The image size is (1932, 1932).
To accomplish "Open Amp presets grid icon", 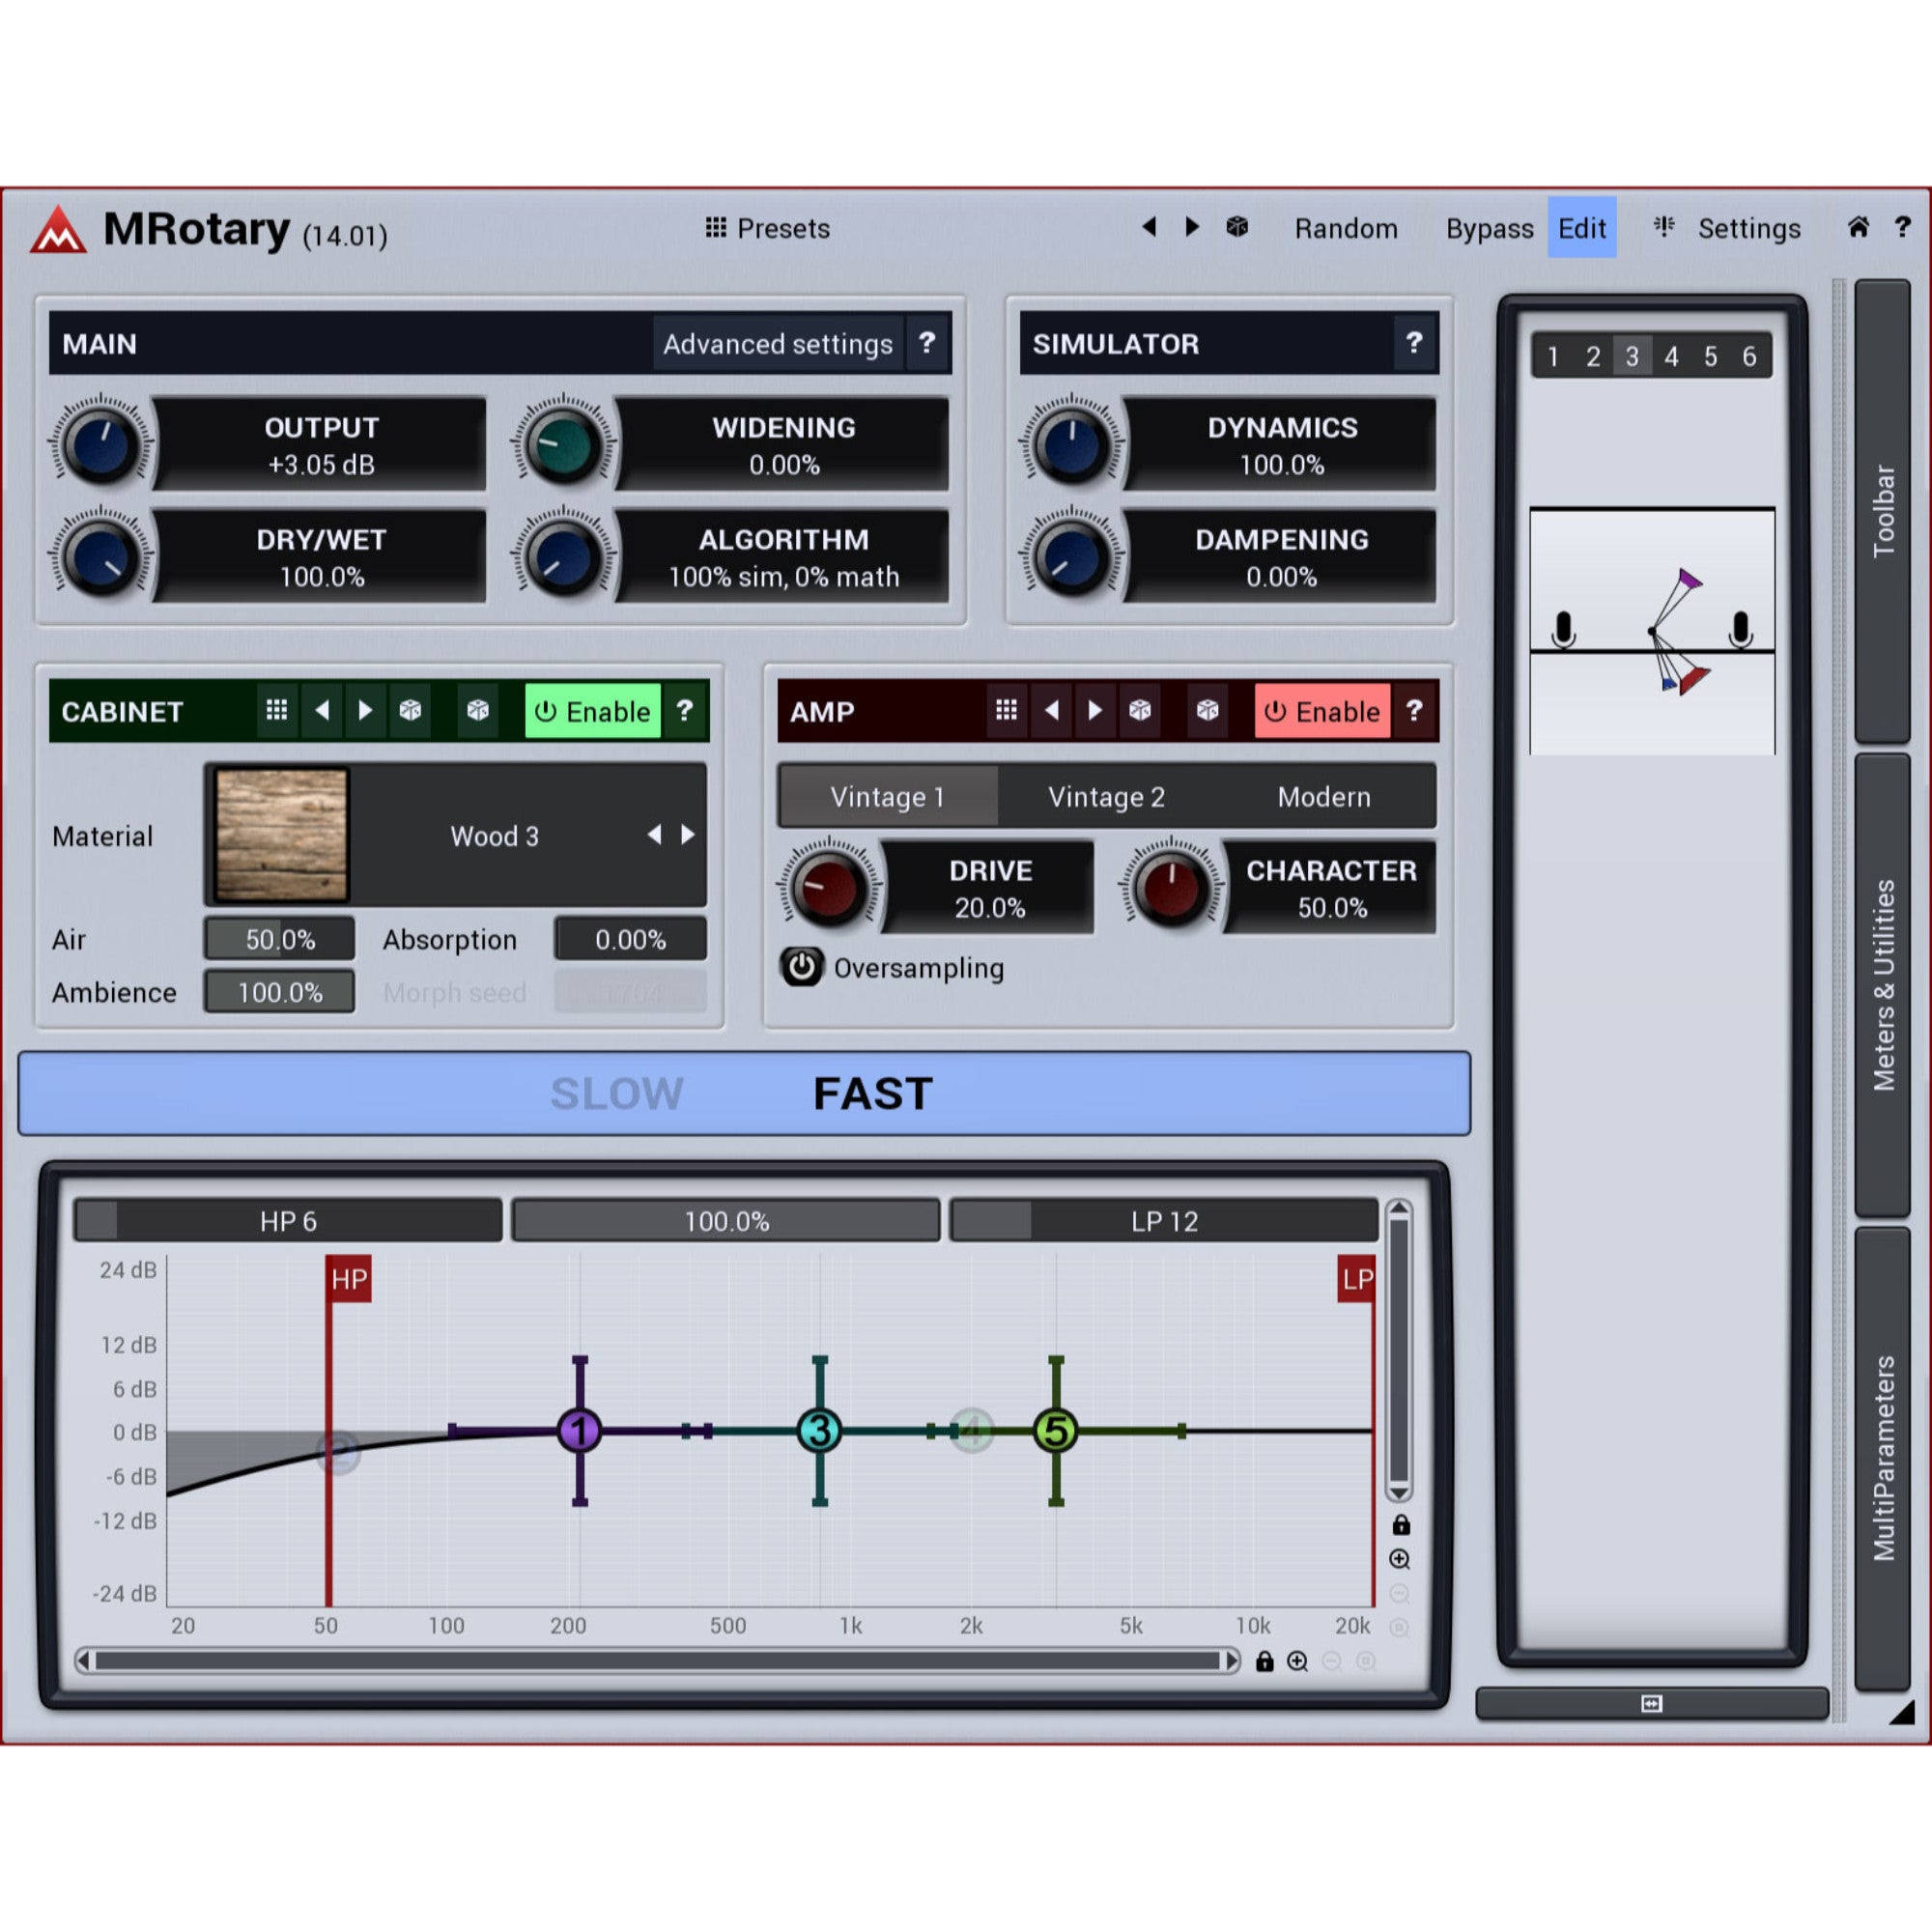I will (1007, 710).
